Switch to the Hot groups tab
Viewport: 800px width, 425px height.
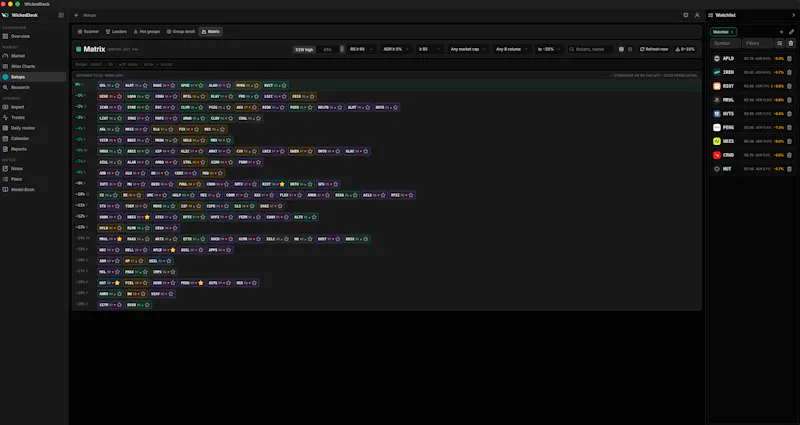(147, 32)
